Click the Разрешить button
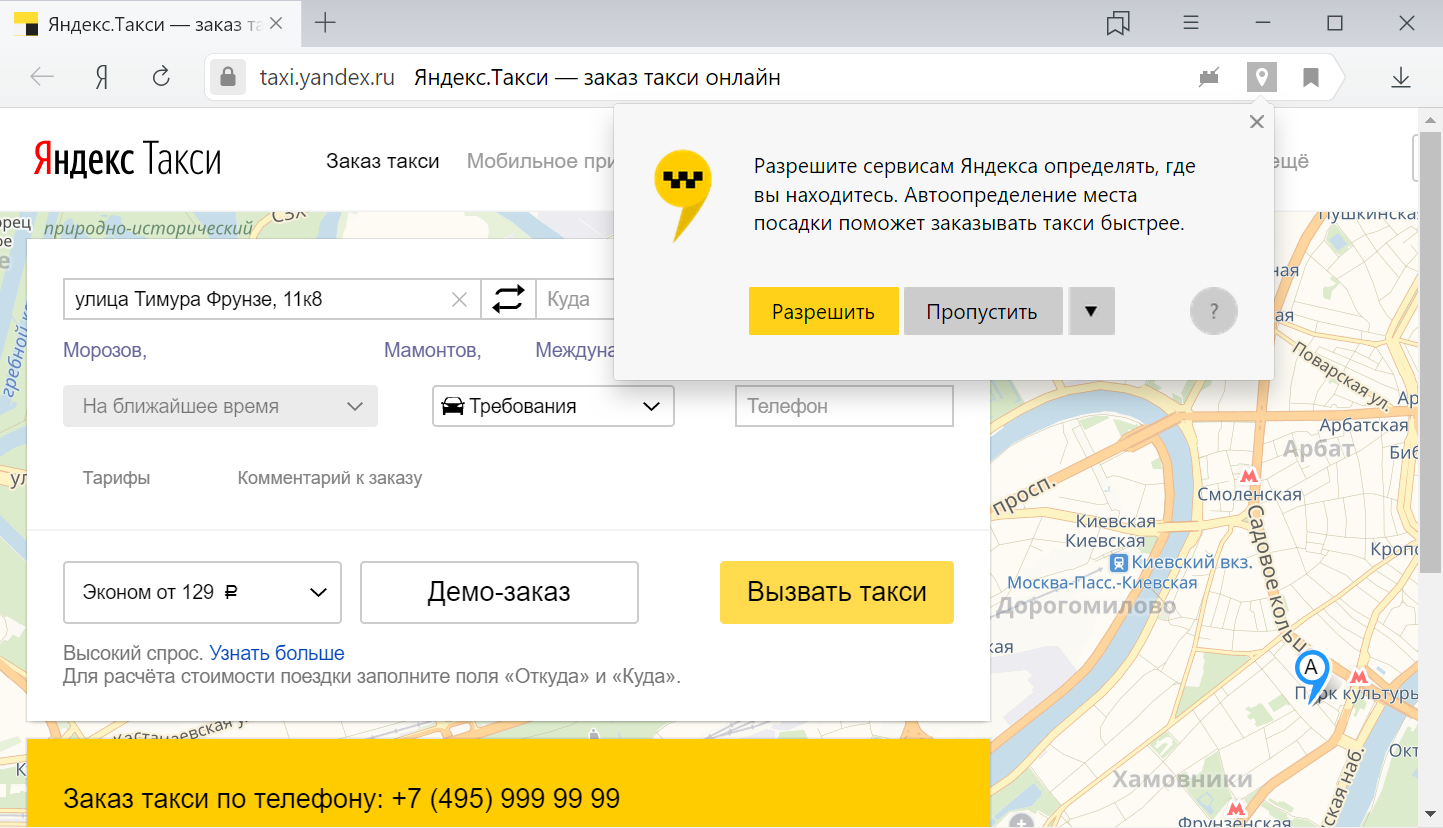Viewport: 1443px width, 828px height. pyautogui.click(x=823, y=311)
